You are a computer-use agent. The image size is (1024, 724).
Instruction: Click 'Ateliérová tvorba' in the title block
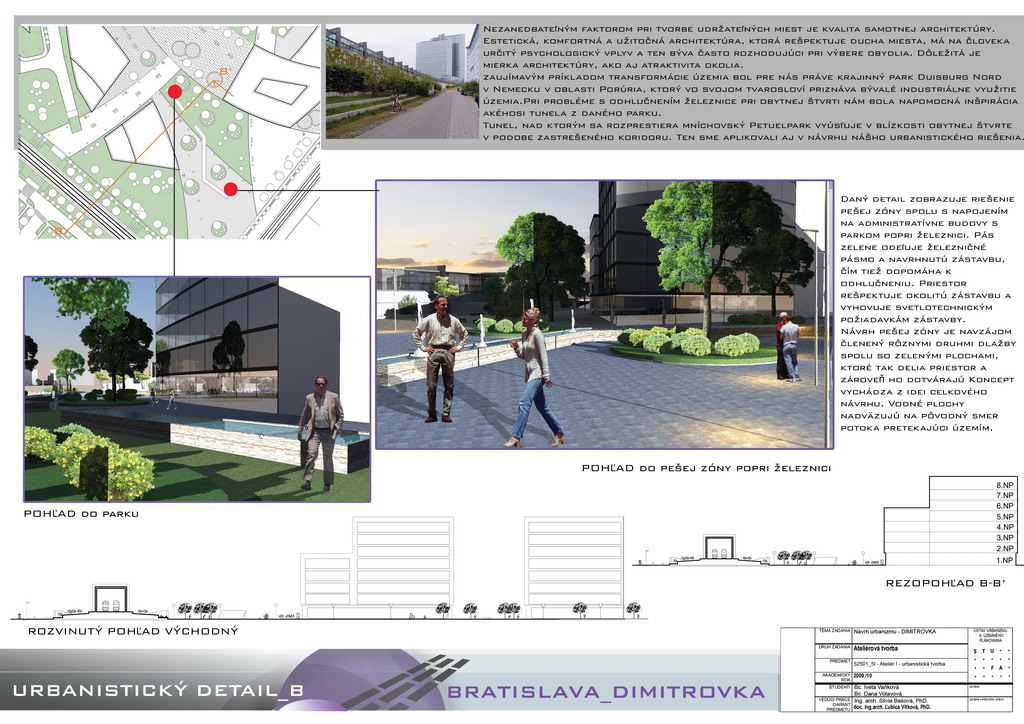(876, 648)
